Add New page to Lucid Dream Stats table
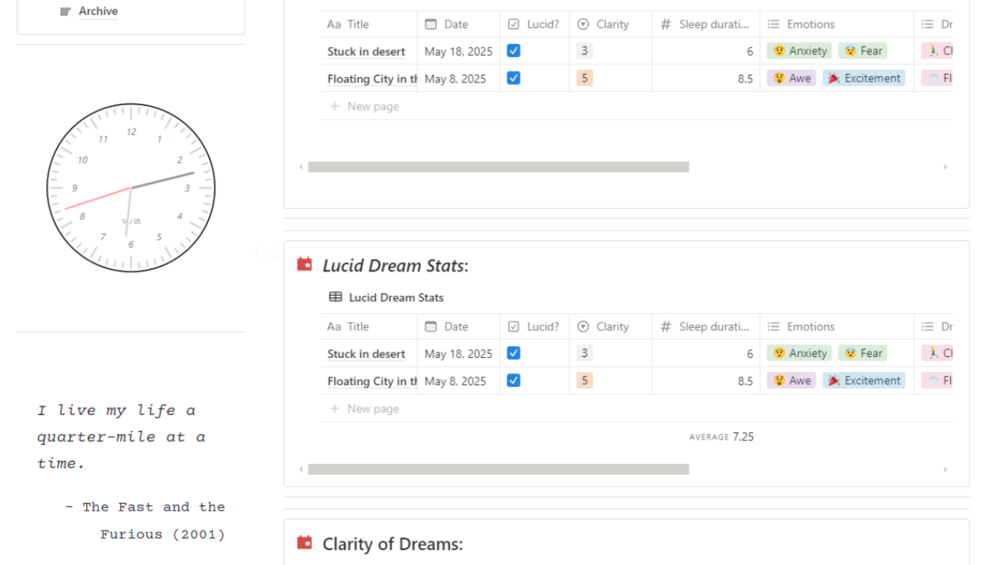The width and height of the screenshot is (1005, 565). click(x=372, y=409)
